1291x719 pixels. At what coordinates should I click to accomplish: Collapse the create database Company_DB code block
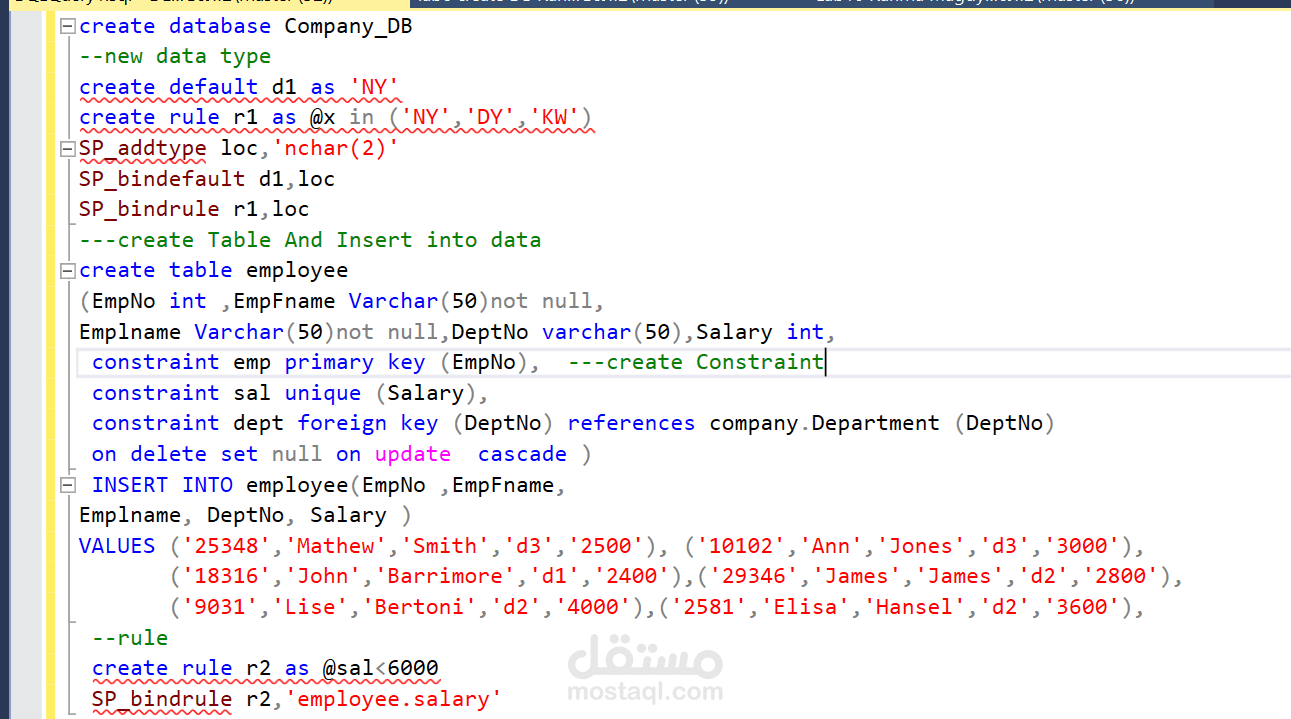click(x=67, y=27)
